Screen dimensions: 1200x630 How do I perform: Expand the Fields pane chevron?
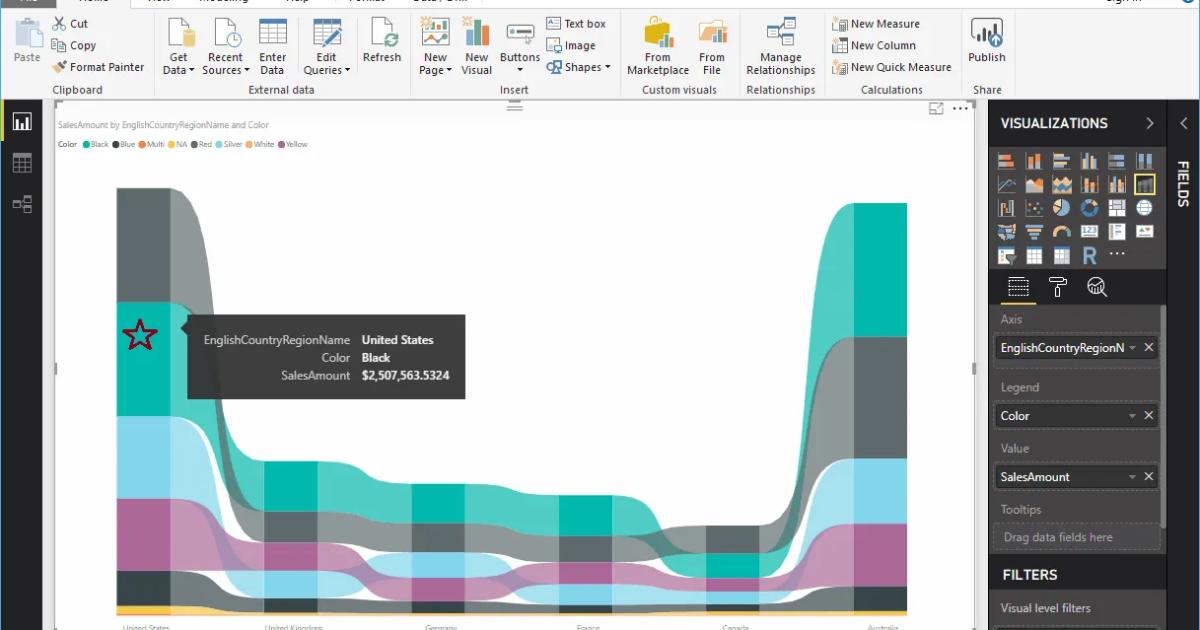point(1183,123)
